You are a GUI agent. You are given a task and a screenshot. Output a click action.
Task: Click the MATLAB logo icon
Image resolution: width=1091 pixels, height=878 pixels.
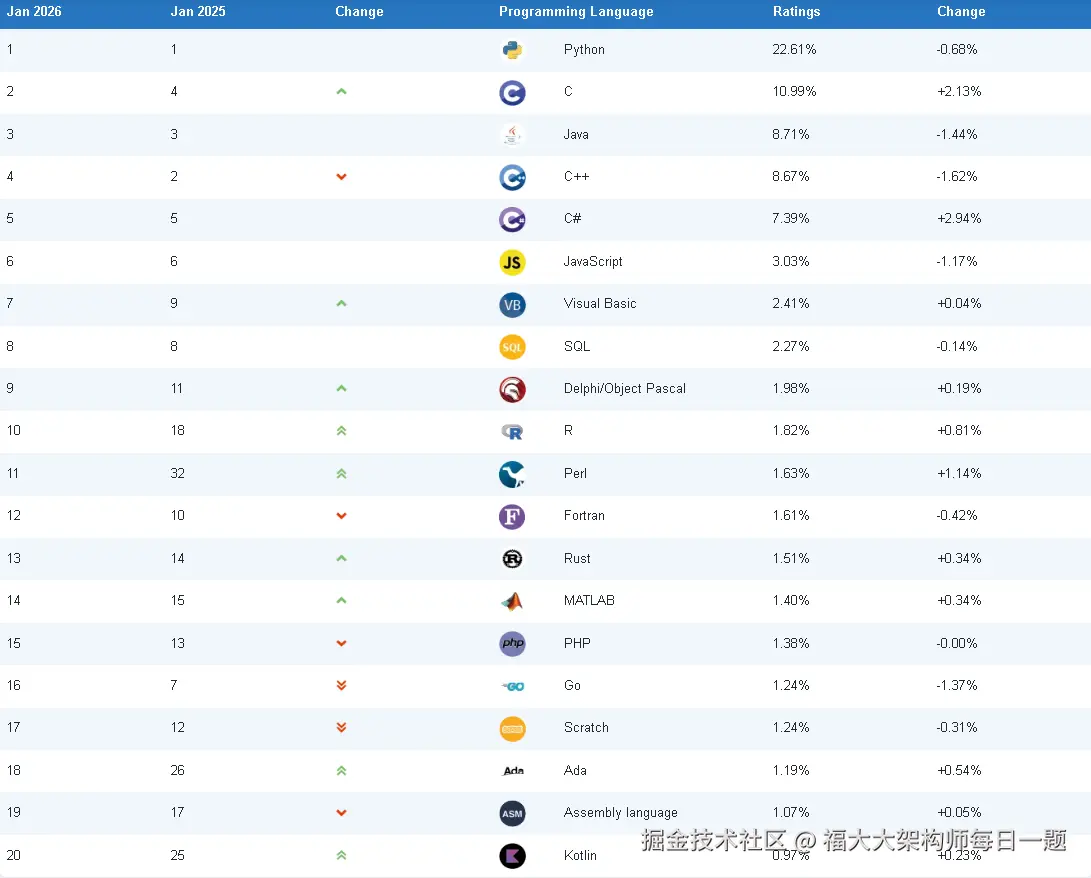pos(512,601)
